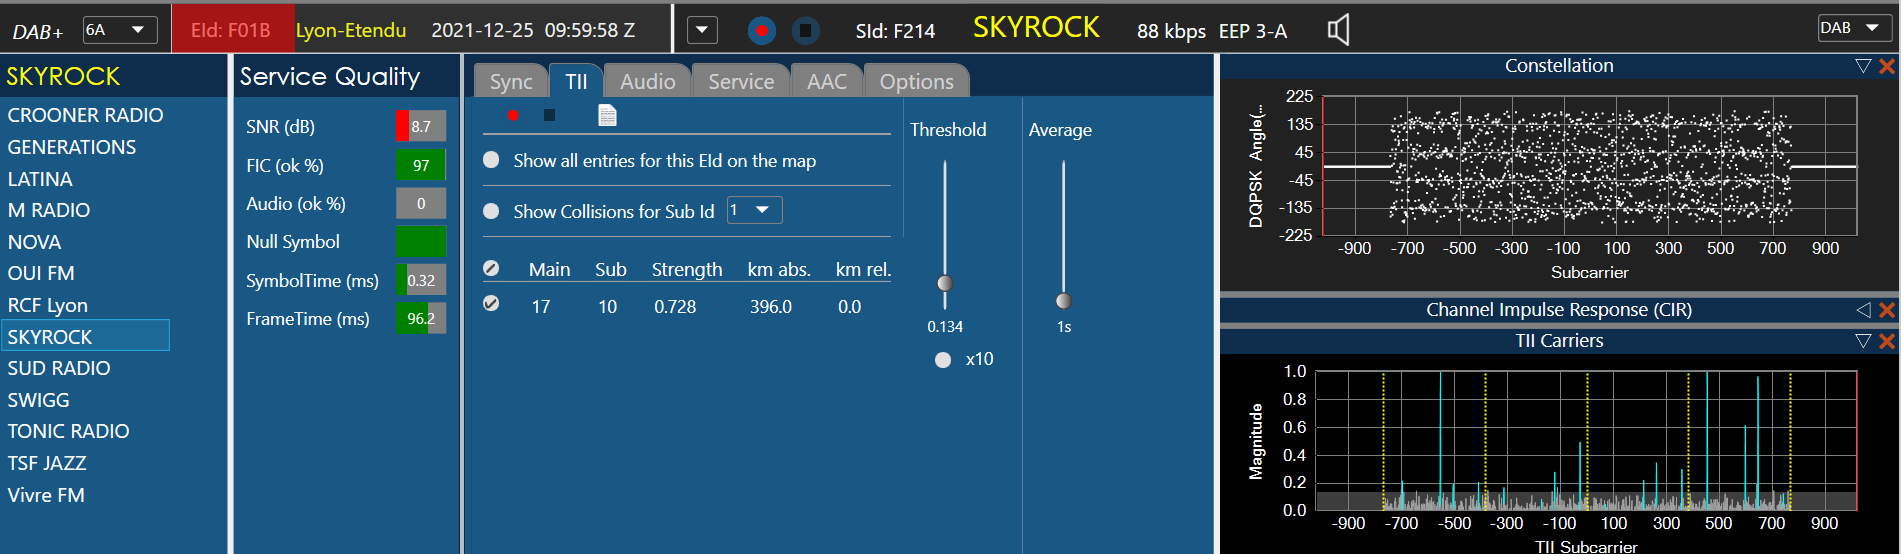Open the TII log document icon

[607, 115]
